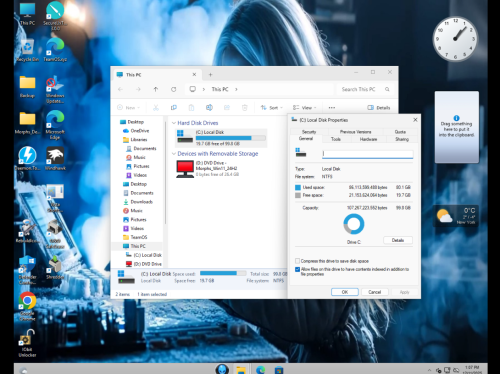This screenshot has height=374, width=500.
Task: Click the drive label text field
Action: (368, 154)
